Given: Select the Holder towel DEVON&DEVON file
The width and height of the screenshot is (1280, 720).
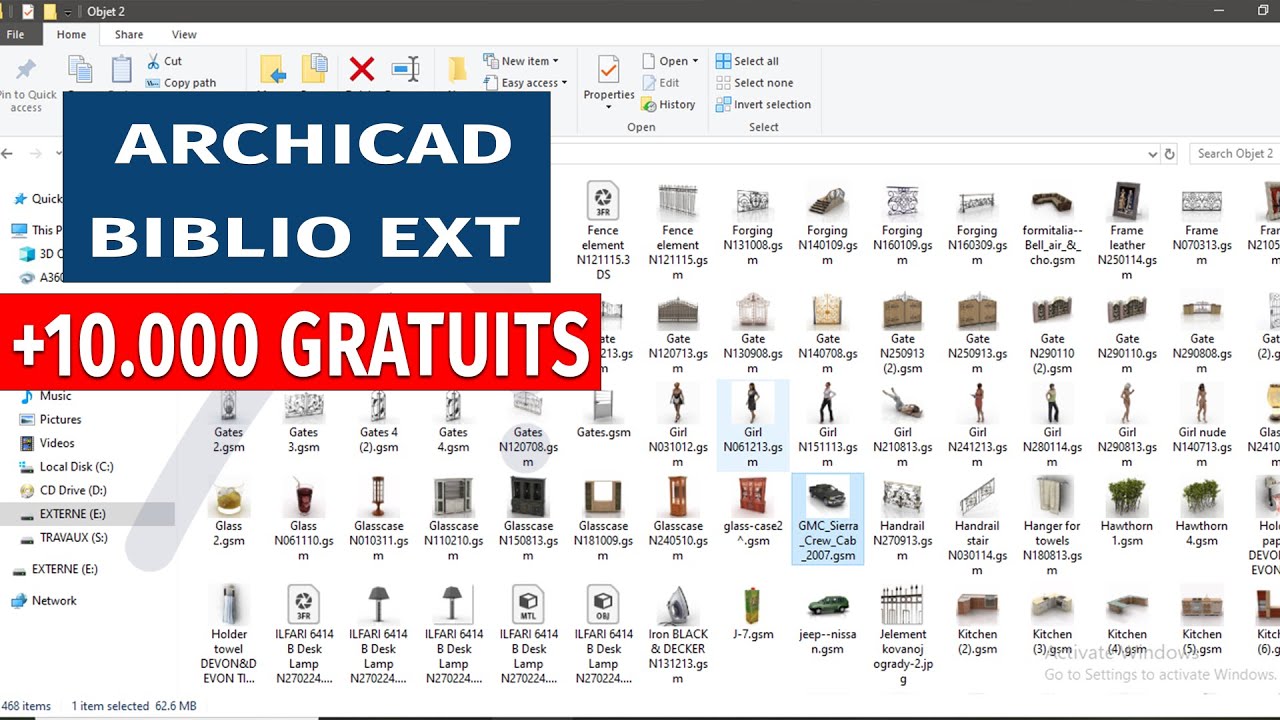Looking at the screenshot, I should pos(229,634).
